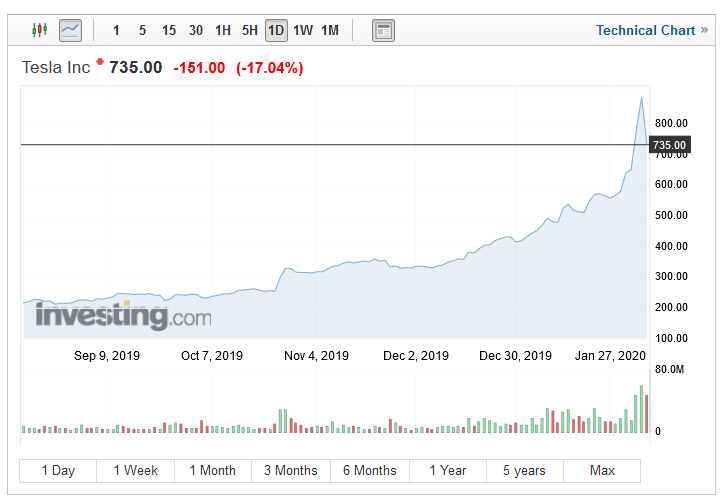Click the 735.00 last price value
Viewport: 727px width, 504px height.
[135, 67]
